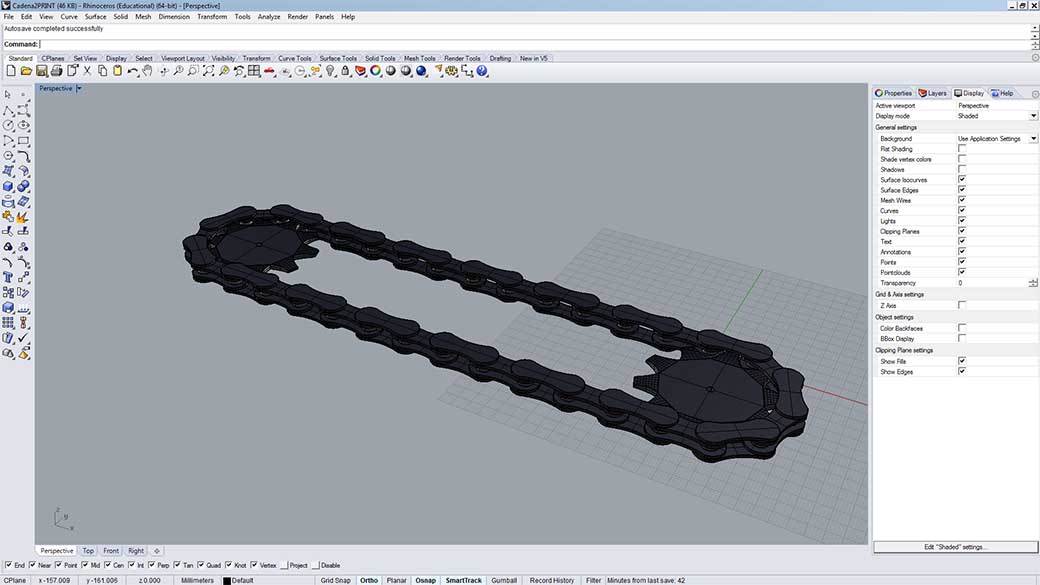Select the arrow pointer tool in sidebar
This screenshot has height=585, width=1040.
tap(8, 94)
